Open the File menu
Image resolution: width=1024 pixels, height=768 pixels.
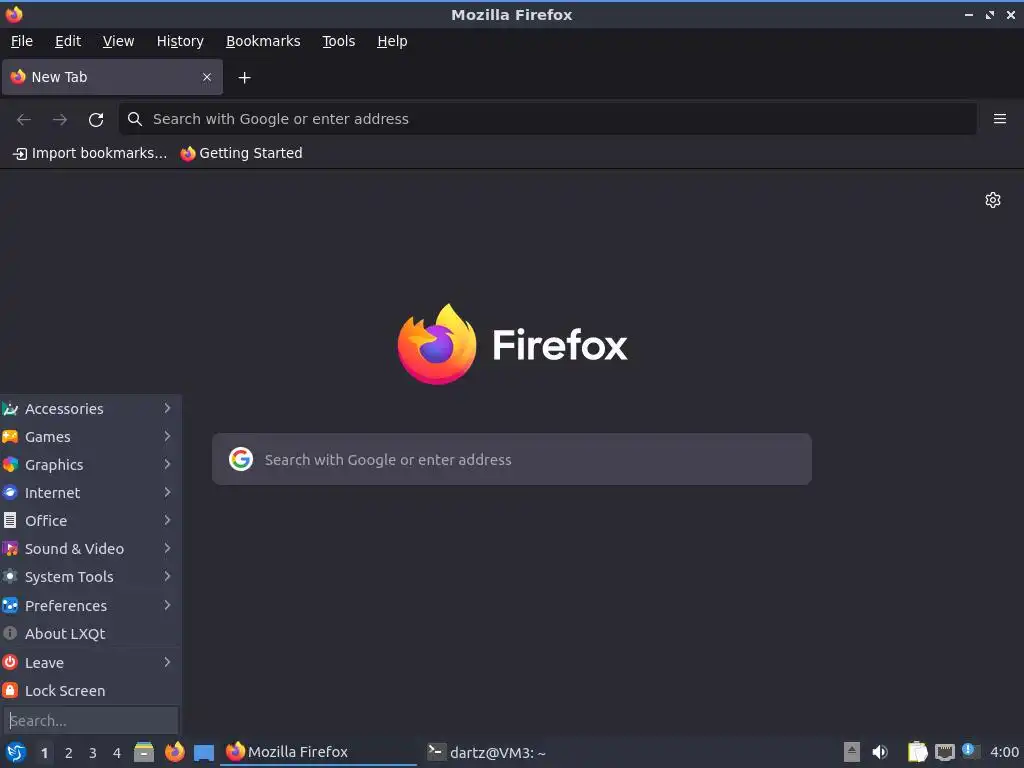pyautogui.click(x=22, y=41)
